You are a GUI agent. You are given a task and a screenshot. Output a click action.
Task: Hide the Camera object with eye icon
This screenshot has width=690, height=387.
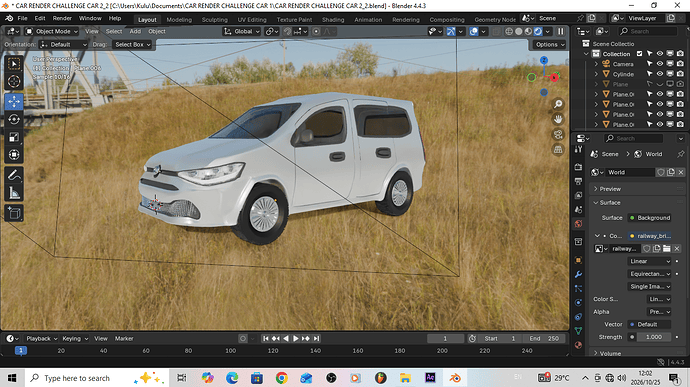(660, 64)
